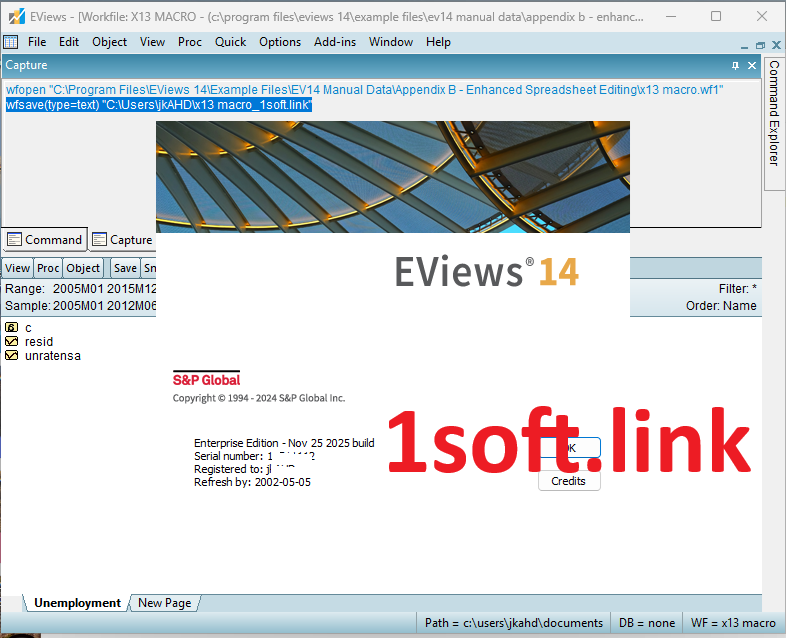Click the workfile View button
This screenshot has width=786, height=638.
click(18, 268)
